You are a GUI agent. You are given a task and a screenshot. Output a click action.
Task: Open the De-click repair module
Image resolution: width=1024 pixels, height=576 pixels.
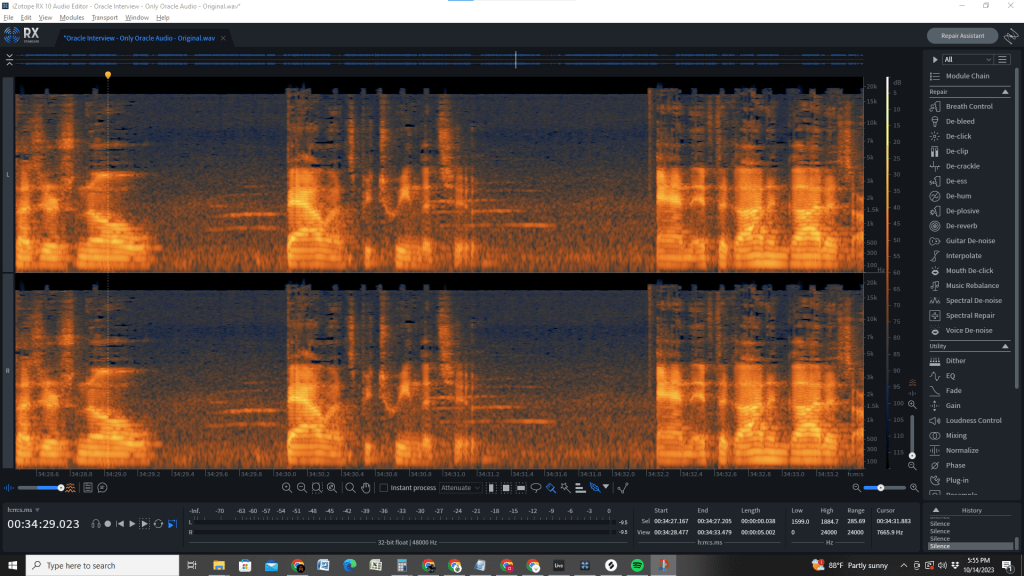point(958,136)
